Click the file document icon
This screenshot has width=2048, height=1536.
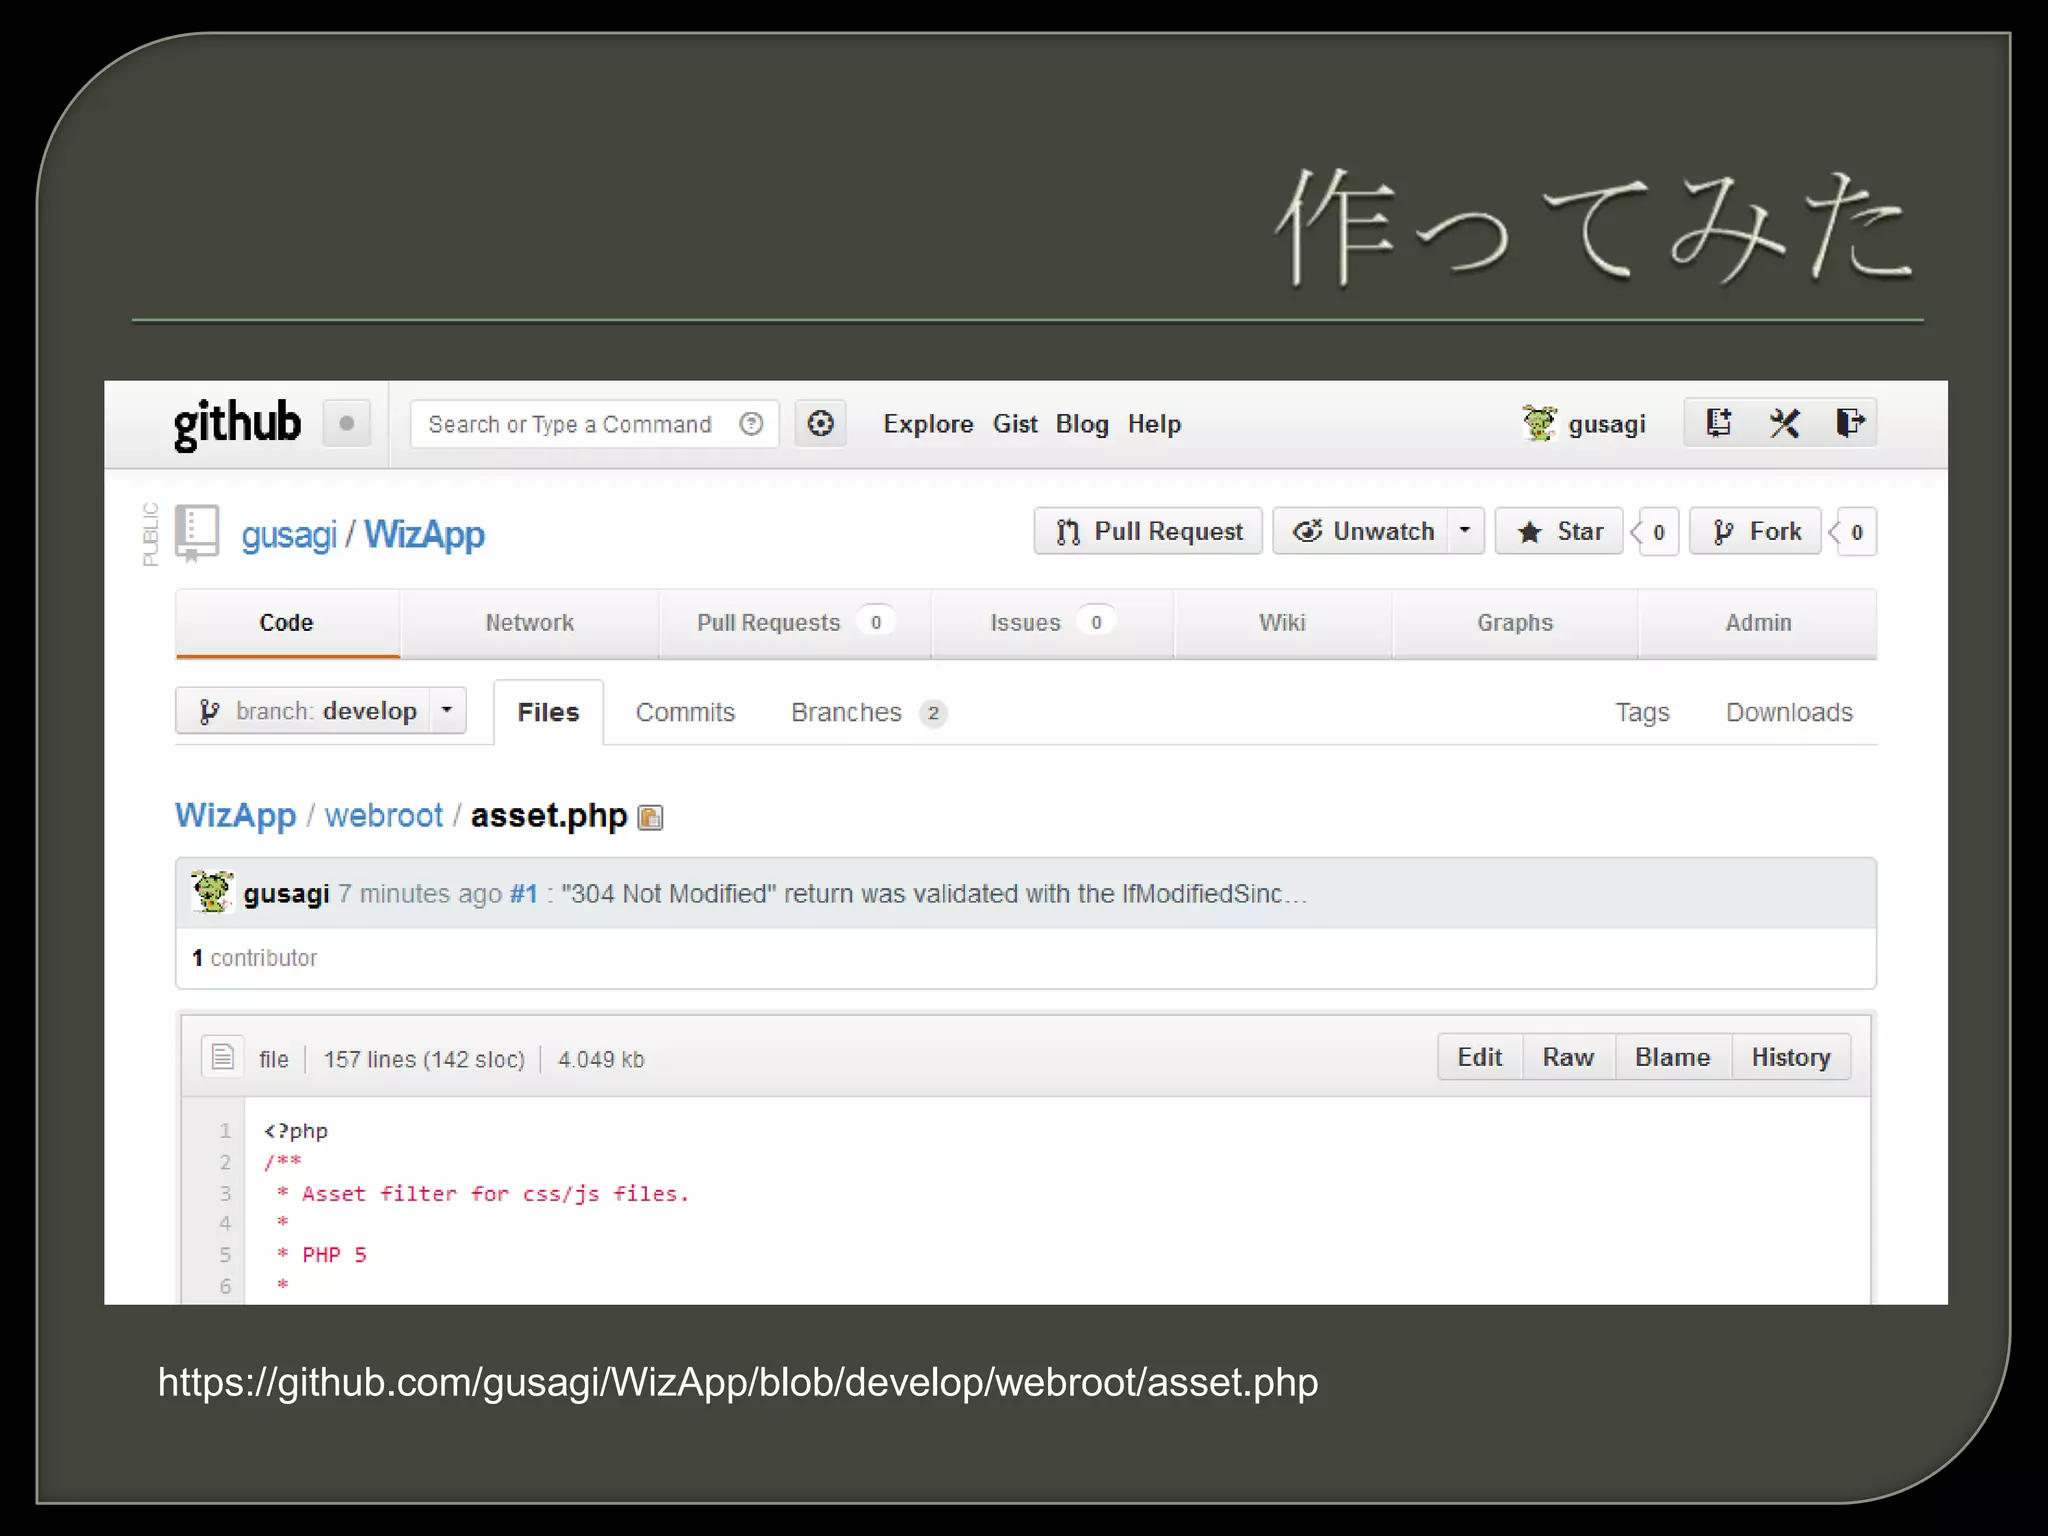coord(223,1057)
